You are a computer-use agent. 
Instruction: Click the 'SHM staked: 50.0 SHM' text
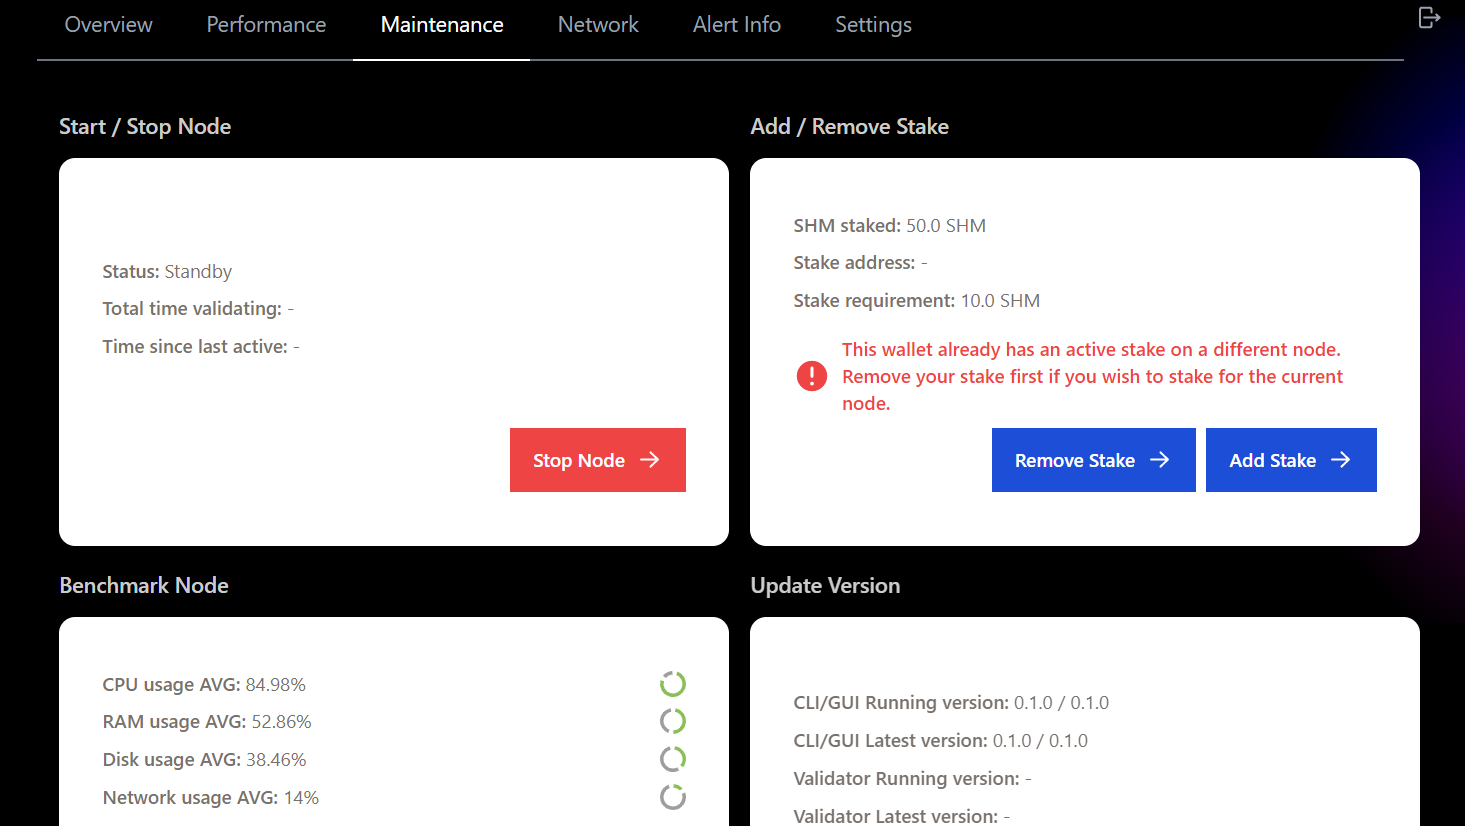tap(890, 226)
